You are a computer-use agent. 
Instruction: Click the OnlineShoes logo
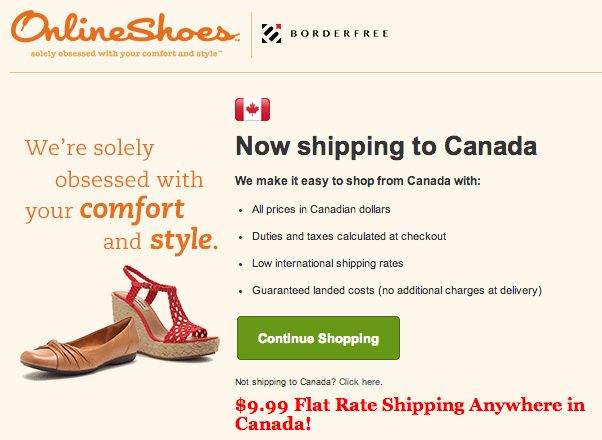tap(125, 26)
